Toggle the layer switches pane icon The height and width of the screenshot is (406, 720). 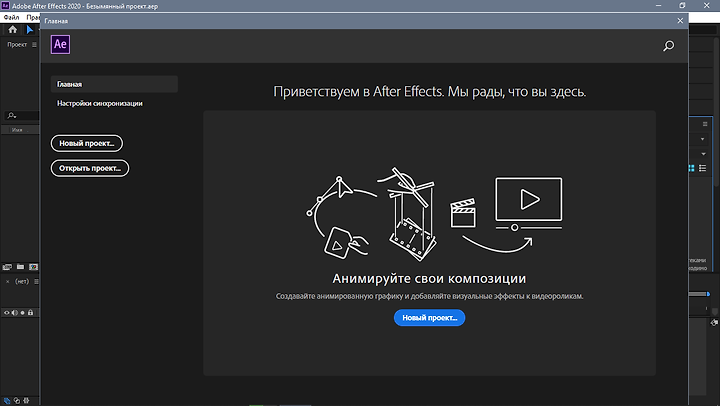pos(7,400)
